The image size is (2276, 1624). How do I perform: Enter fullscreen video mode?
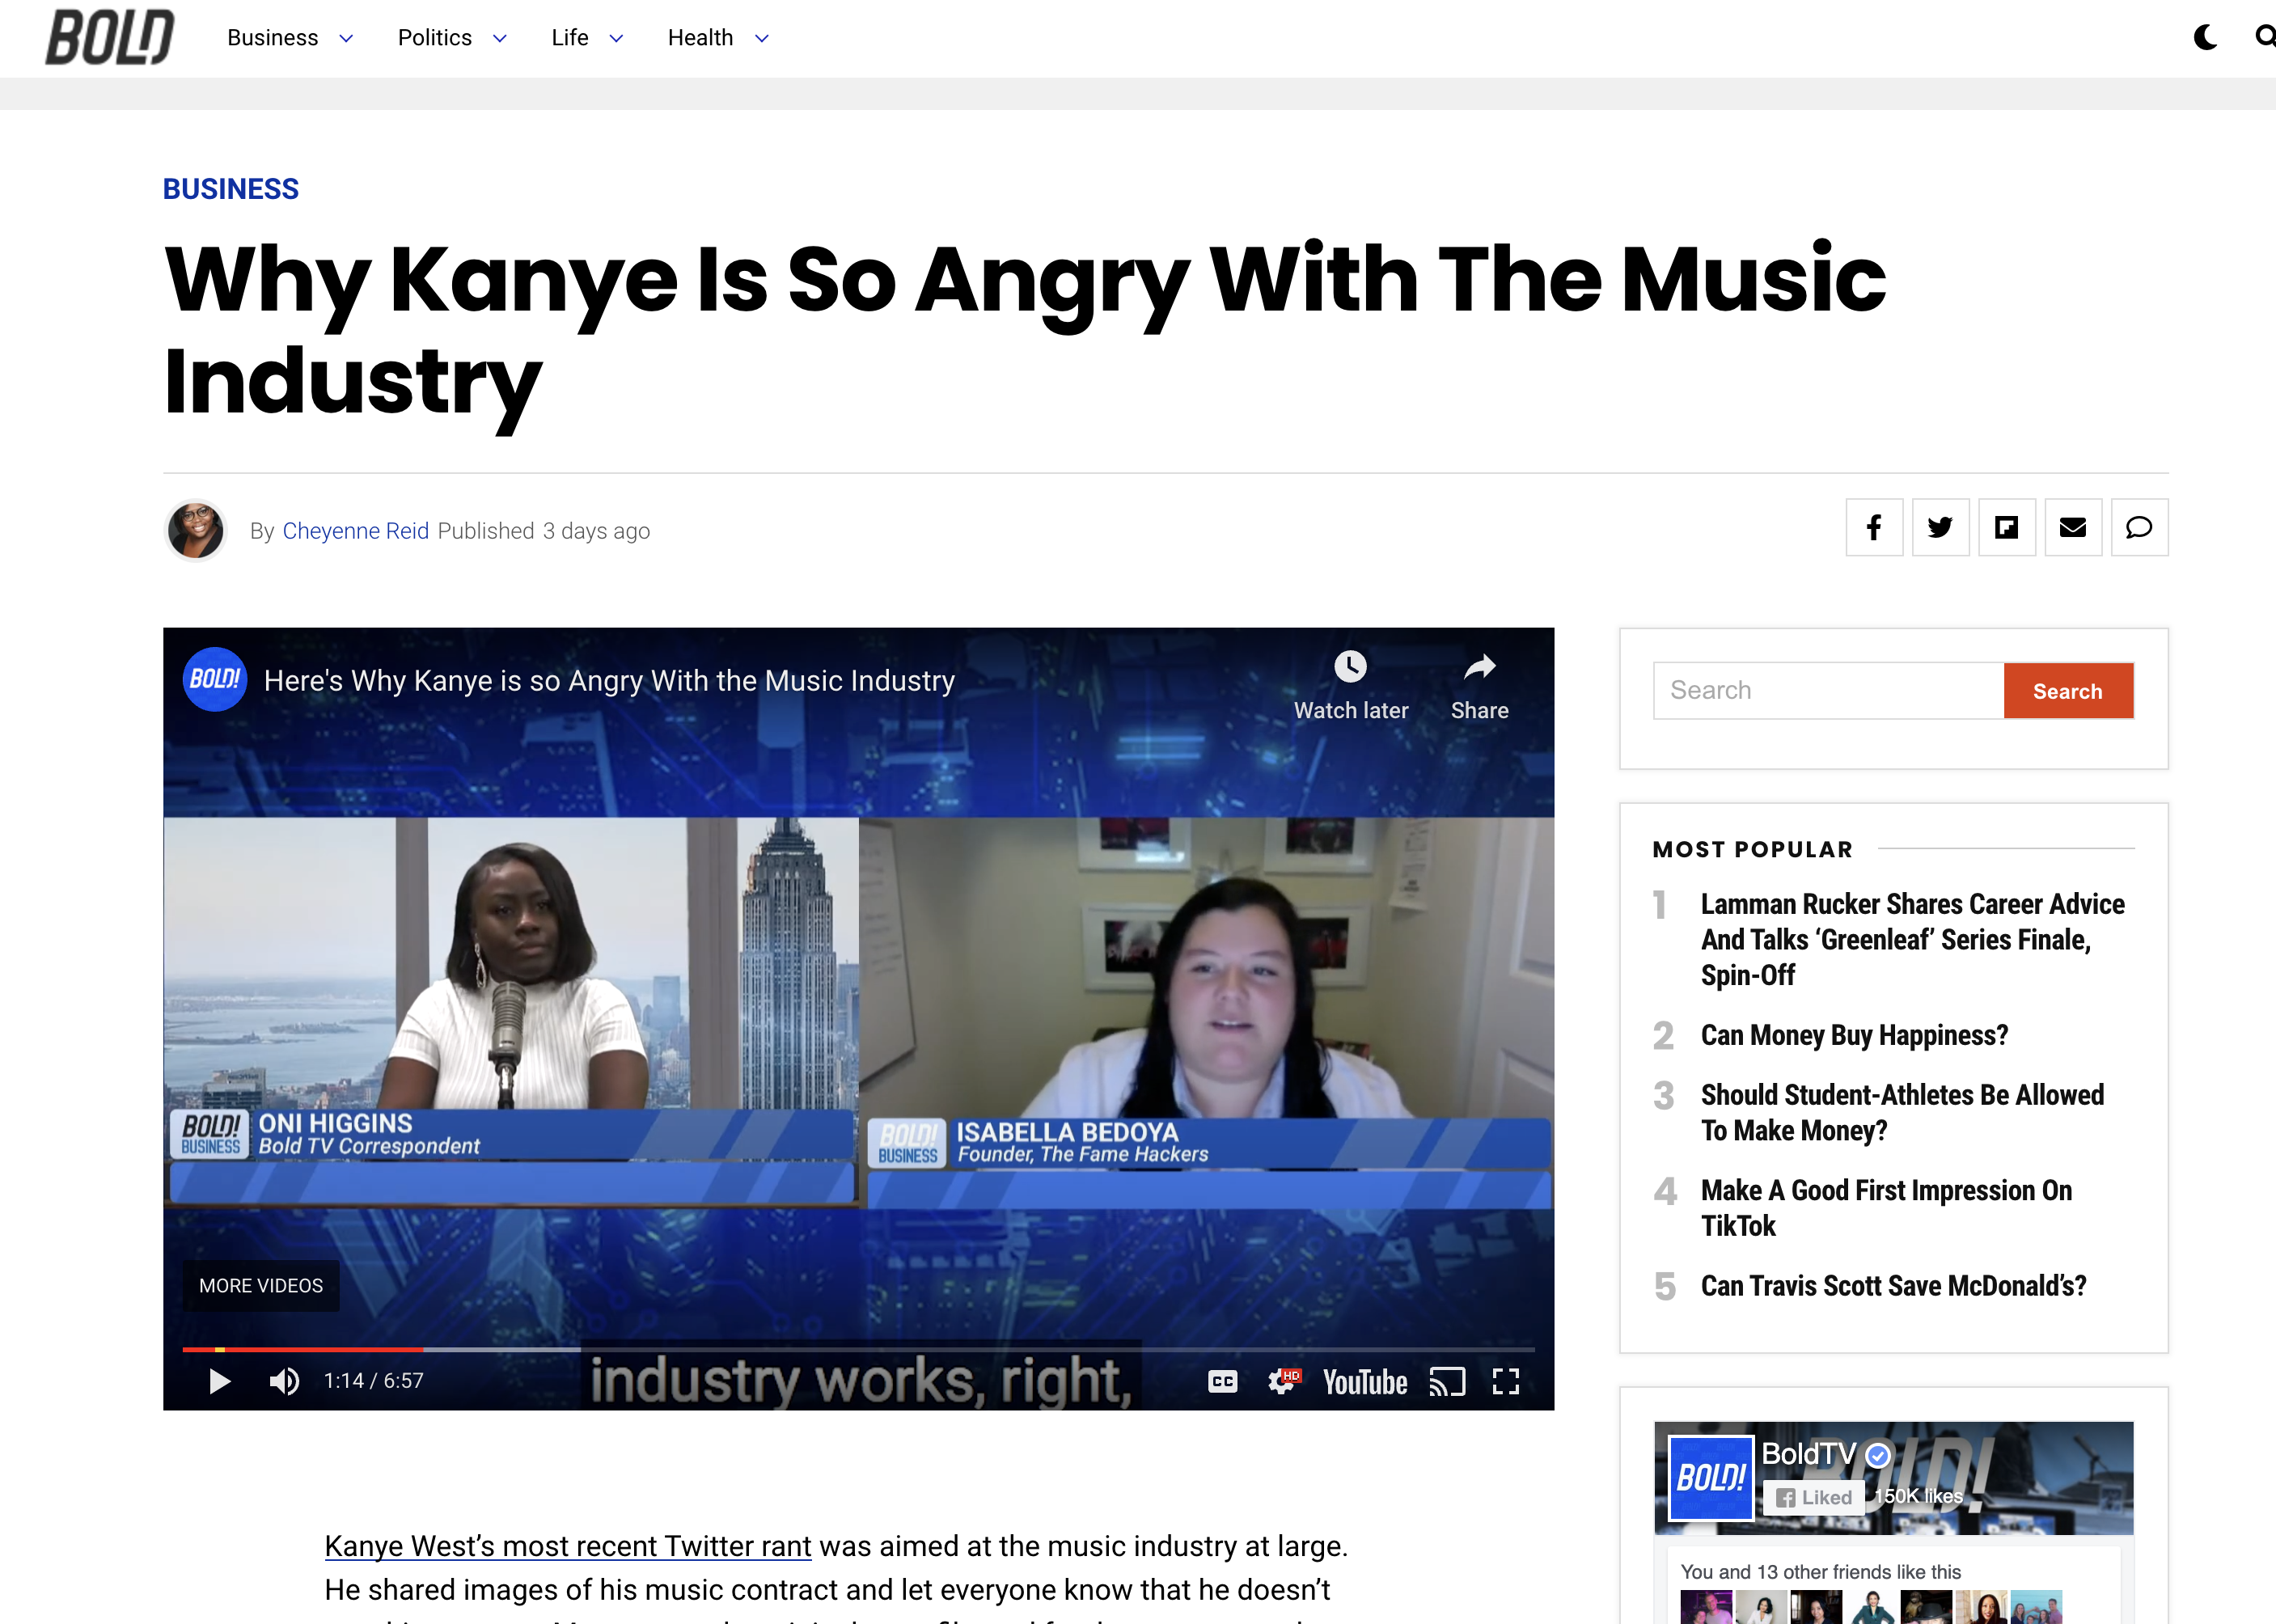coord(1506,1381)
